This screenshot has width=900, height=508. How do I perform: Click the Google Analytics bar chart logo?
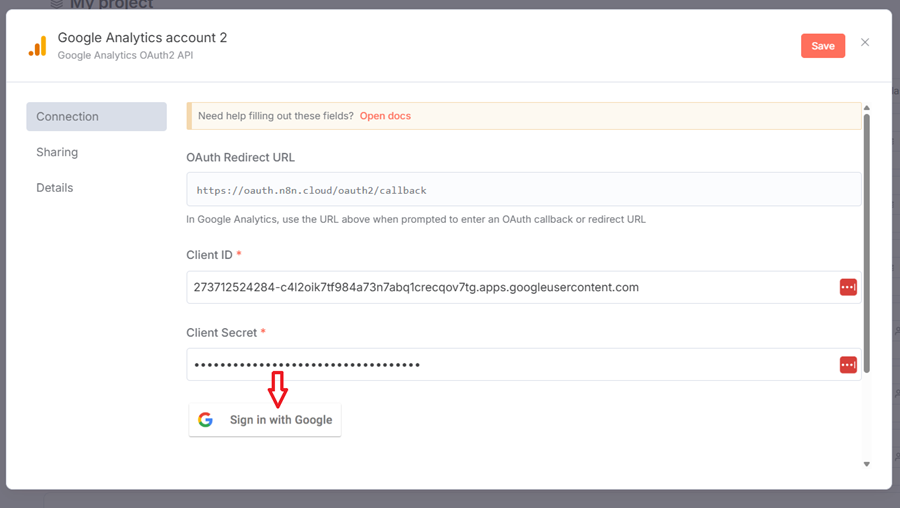click(x=37, y=46)
